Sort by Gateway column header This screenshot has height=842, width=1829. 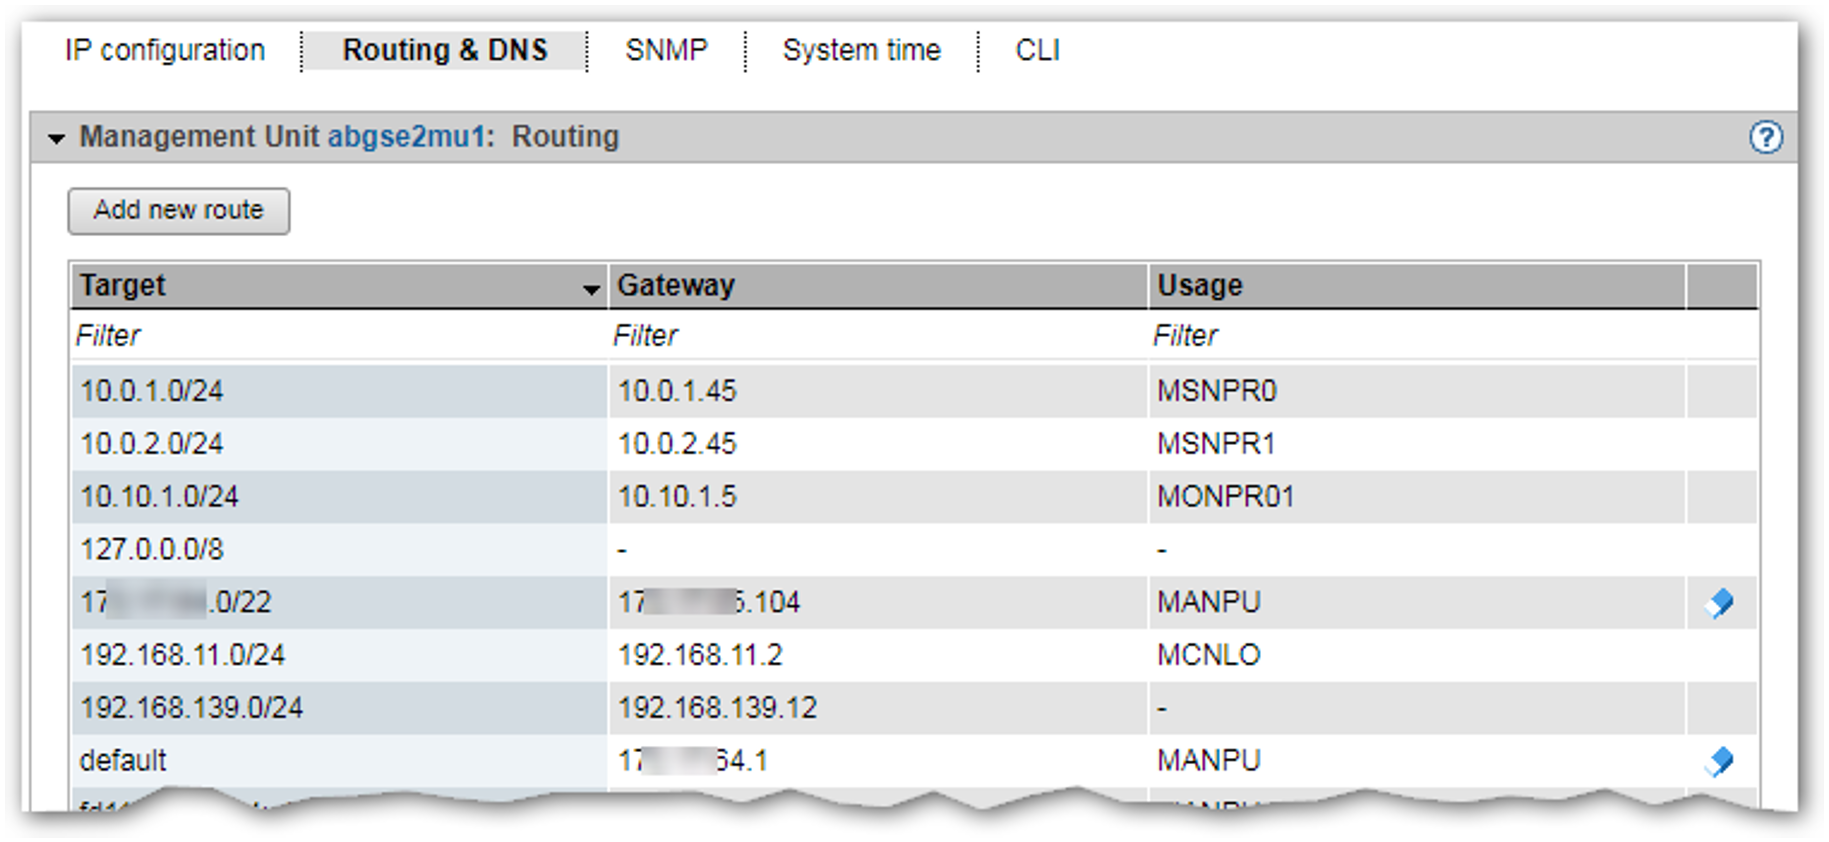[676, 286]
